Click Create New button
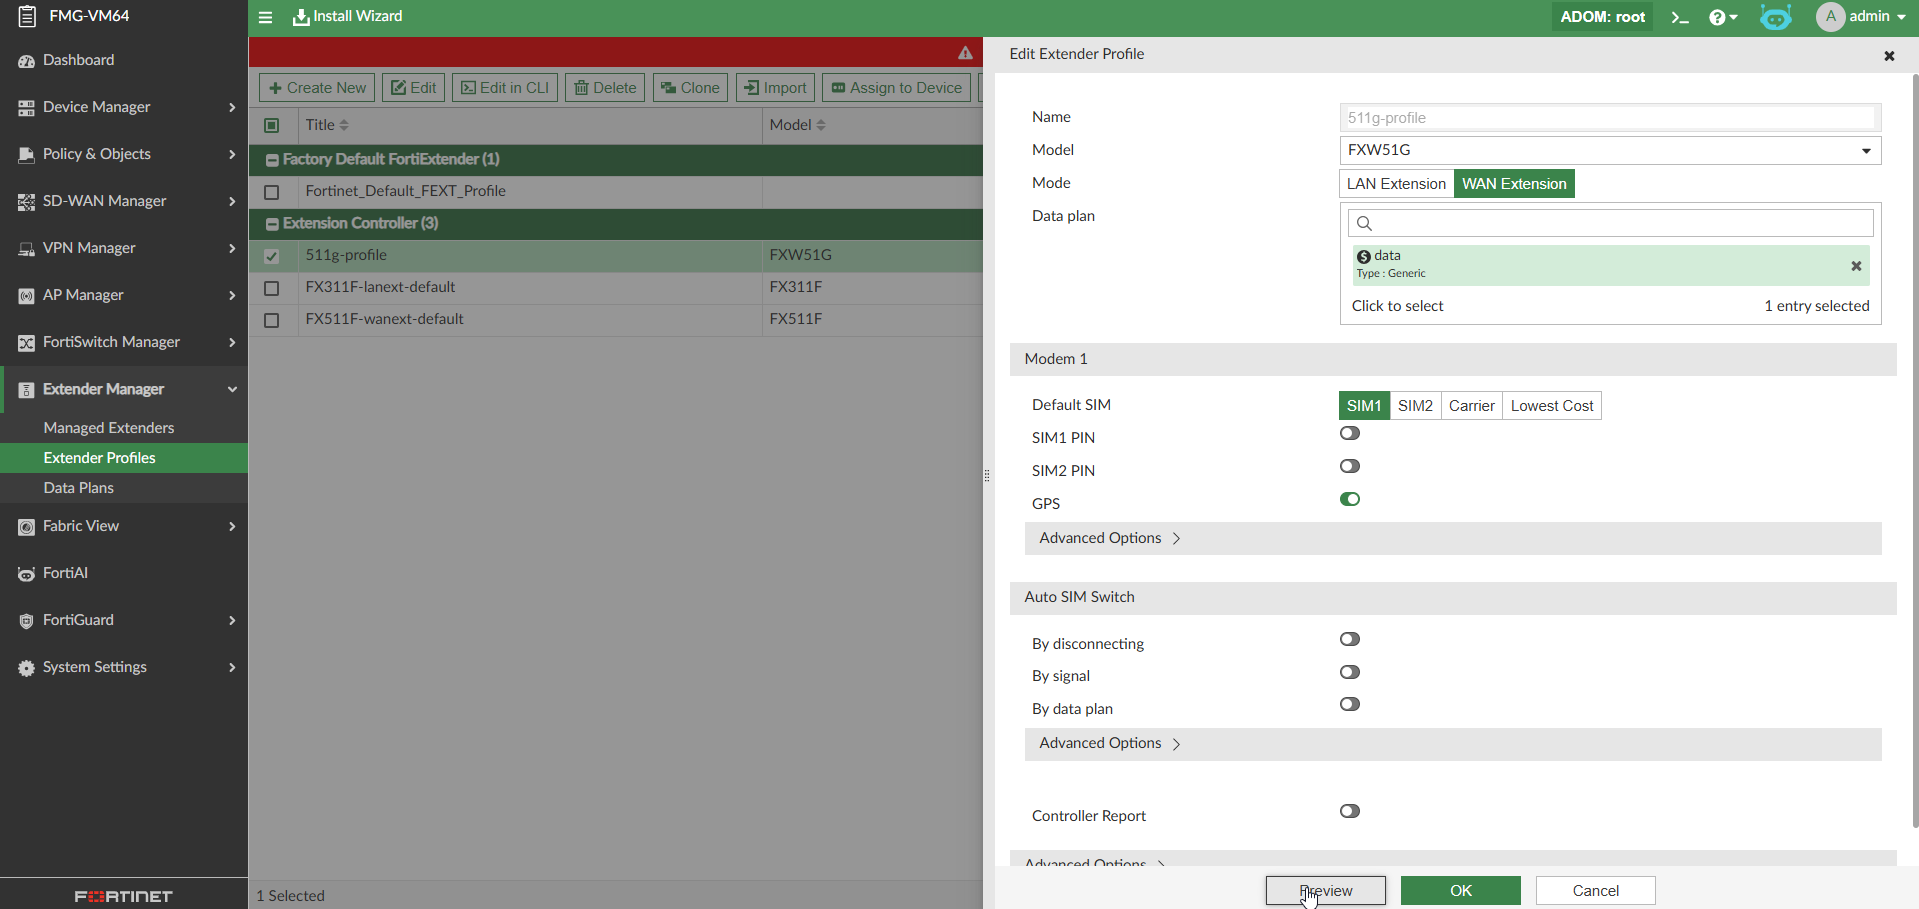This screenshot has width=1919, height=909. coord(317,88)
